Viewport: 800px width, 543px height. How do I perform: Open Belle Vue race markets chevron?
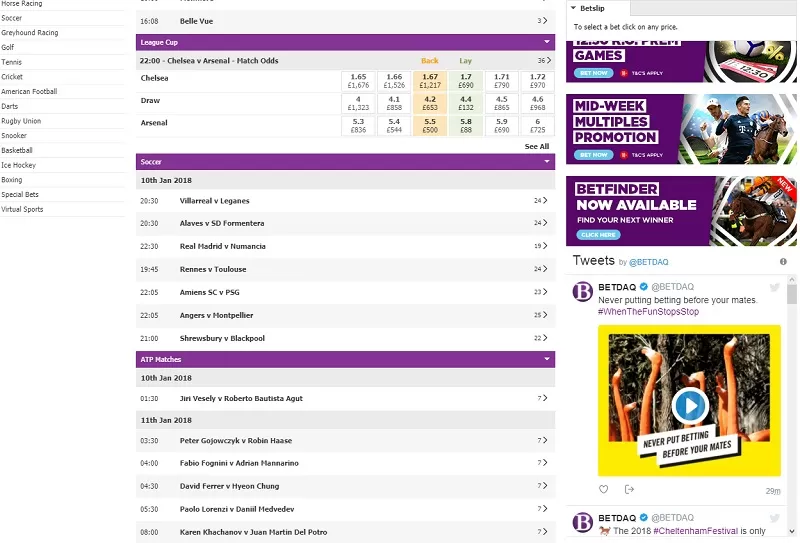click(x=545, y=20)
